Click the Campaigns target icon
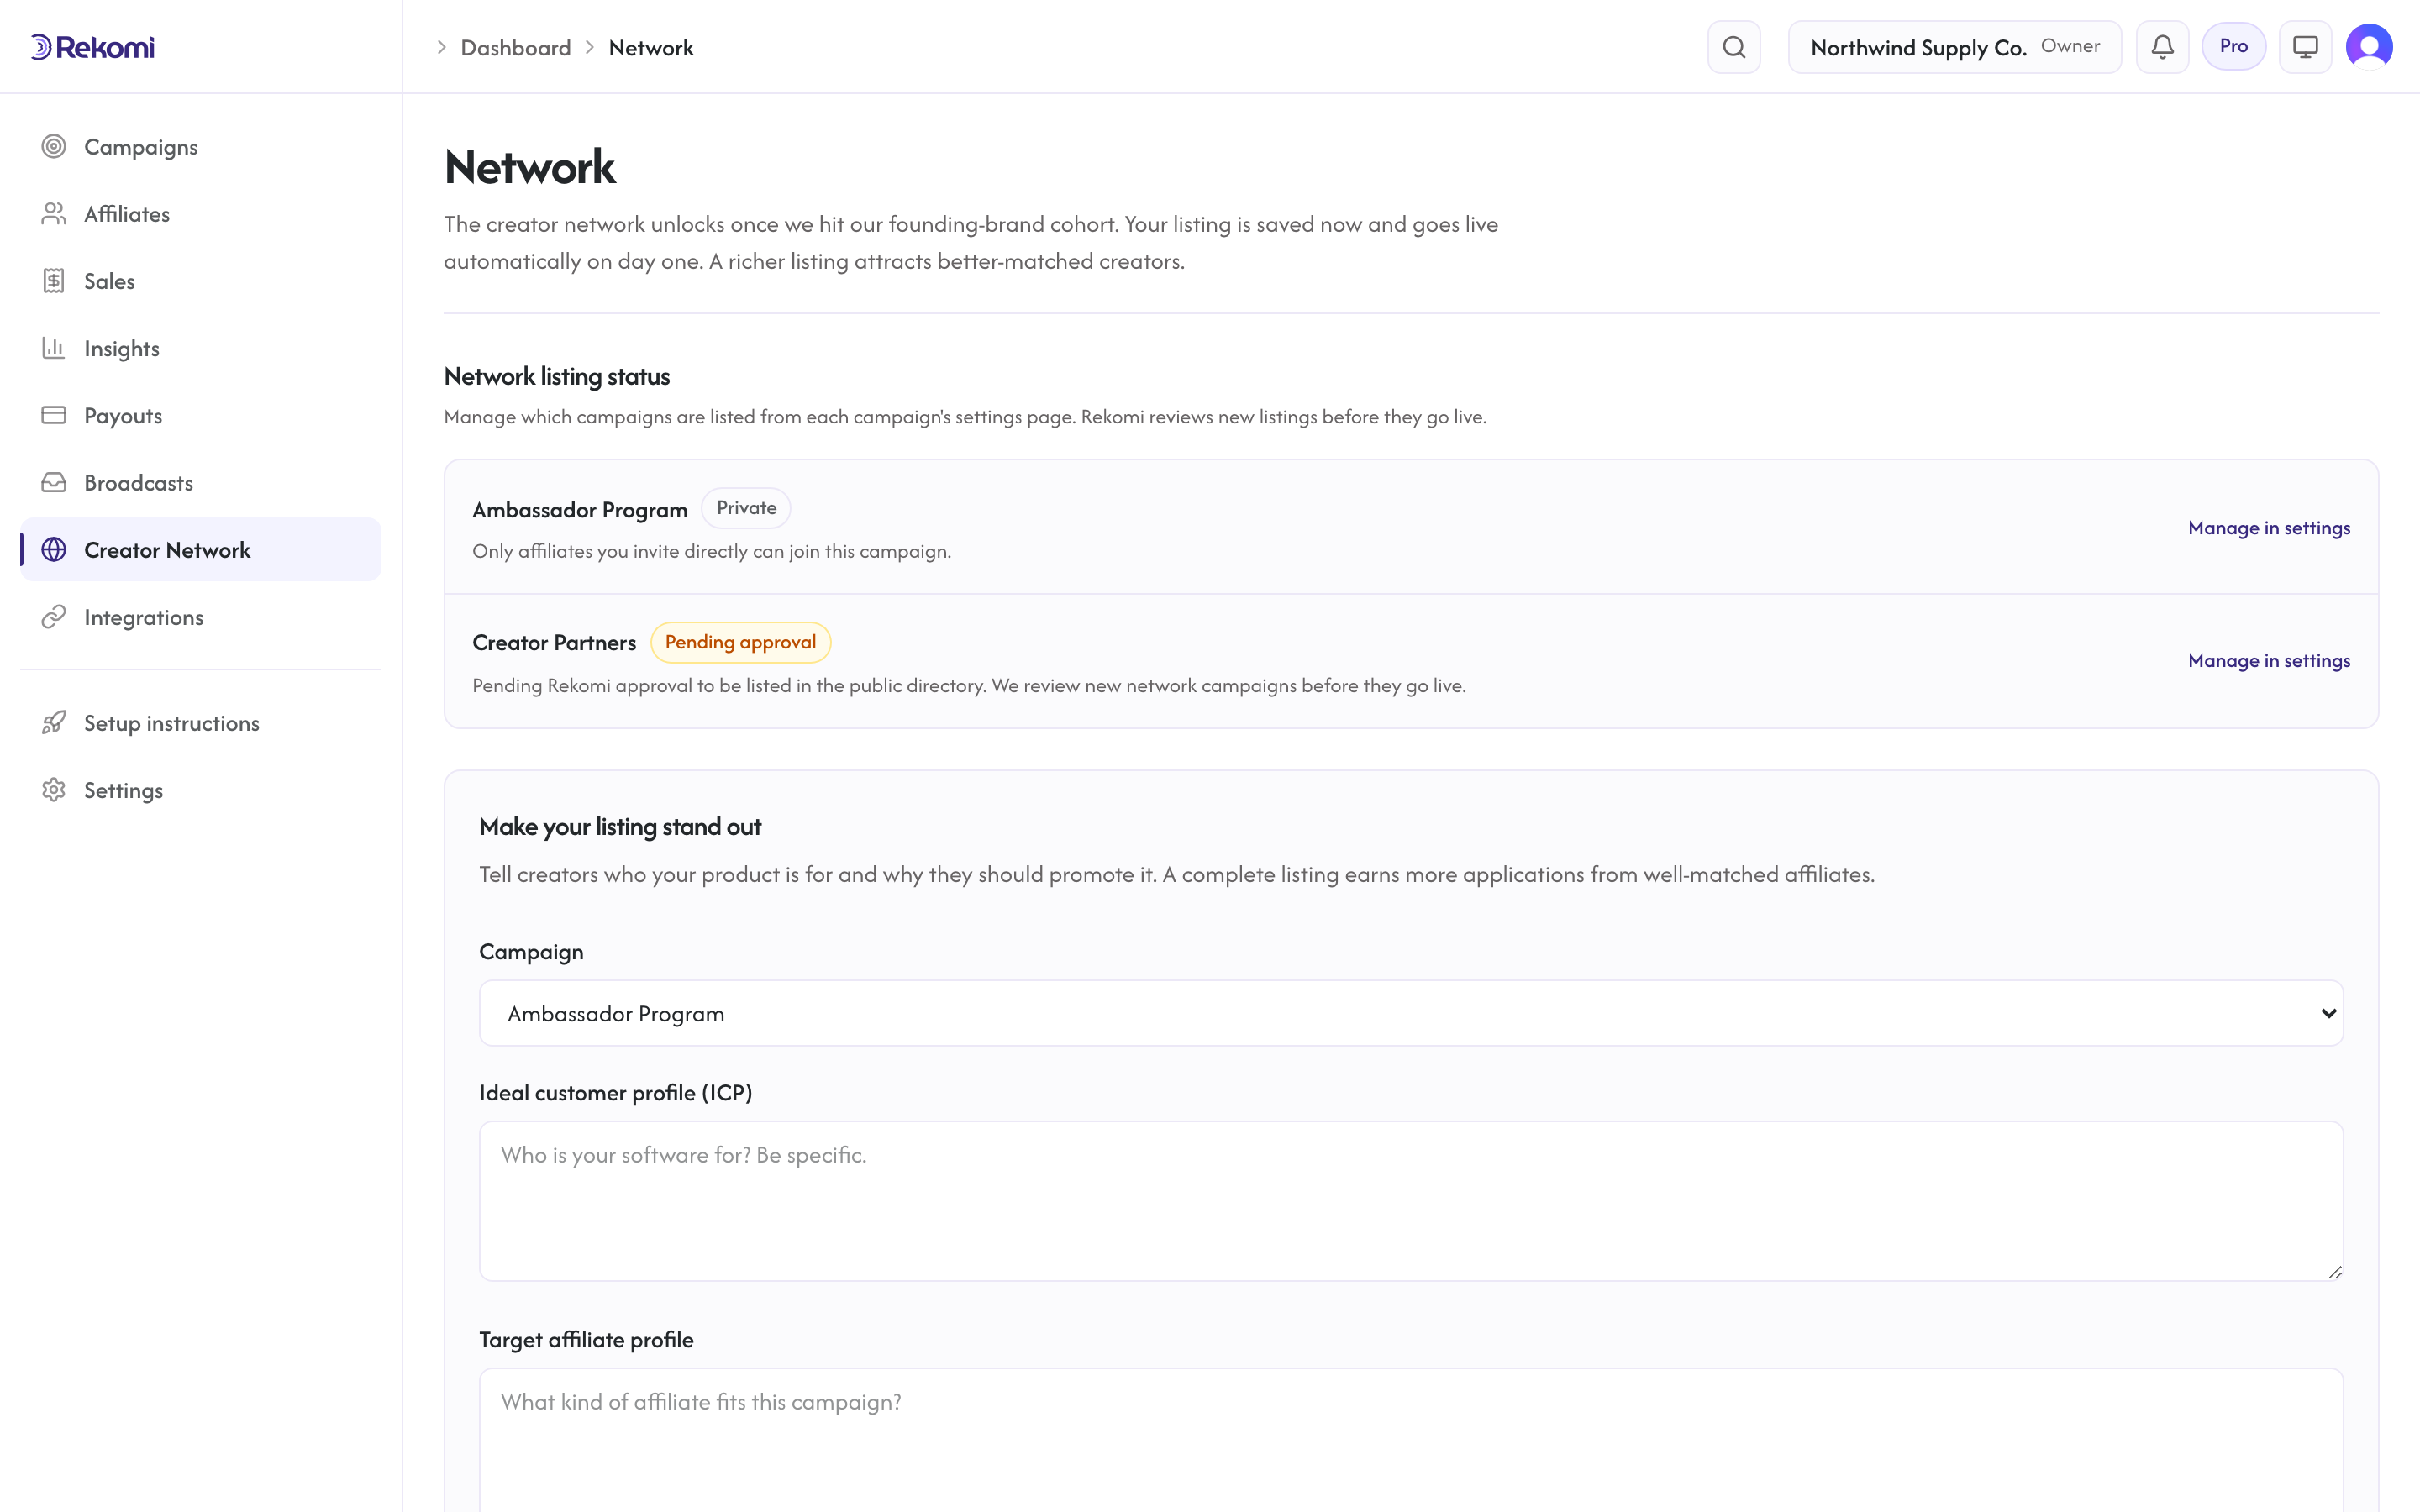The image size is (2420, 1512). (54, 147)
